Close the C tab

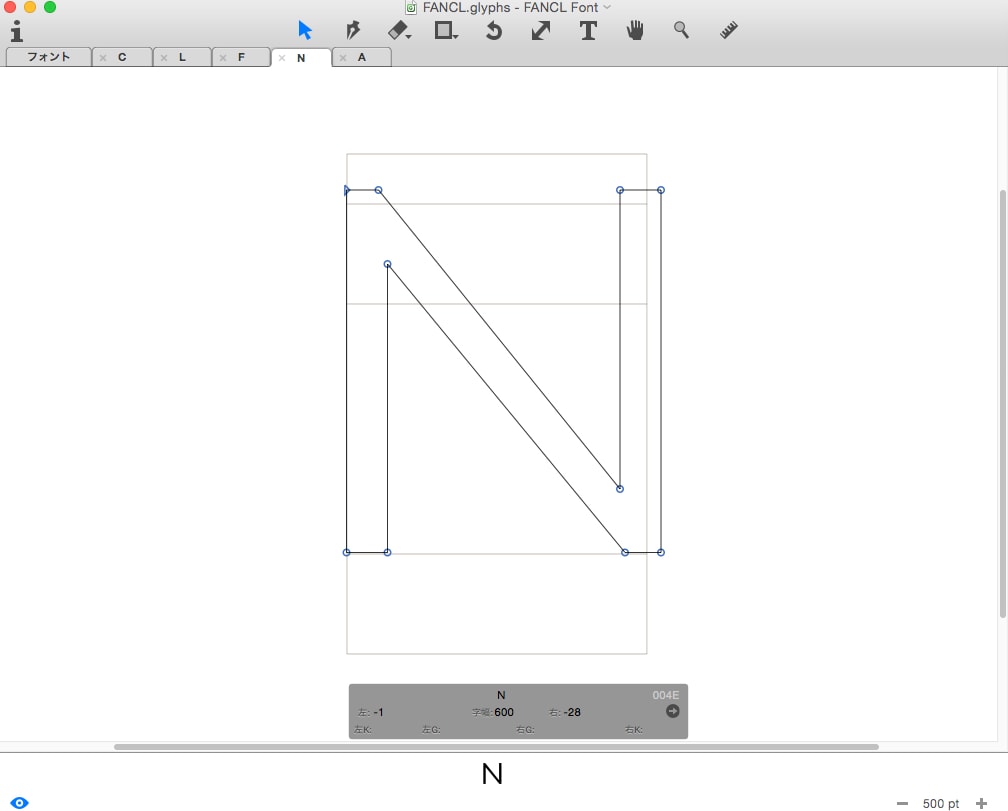click(x=103, y=58)
